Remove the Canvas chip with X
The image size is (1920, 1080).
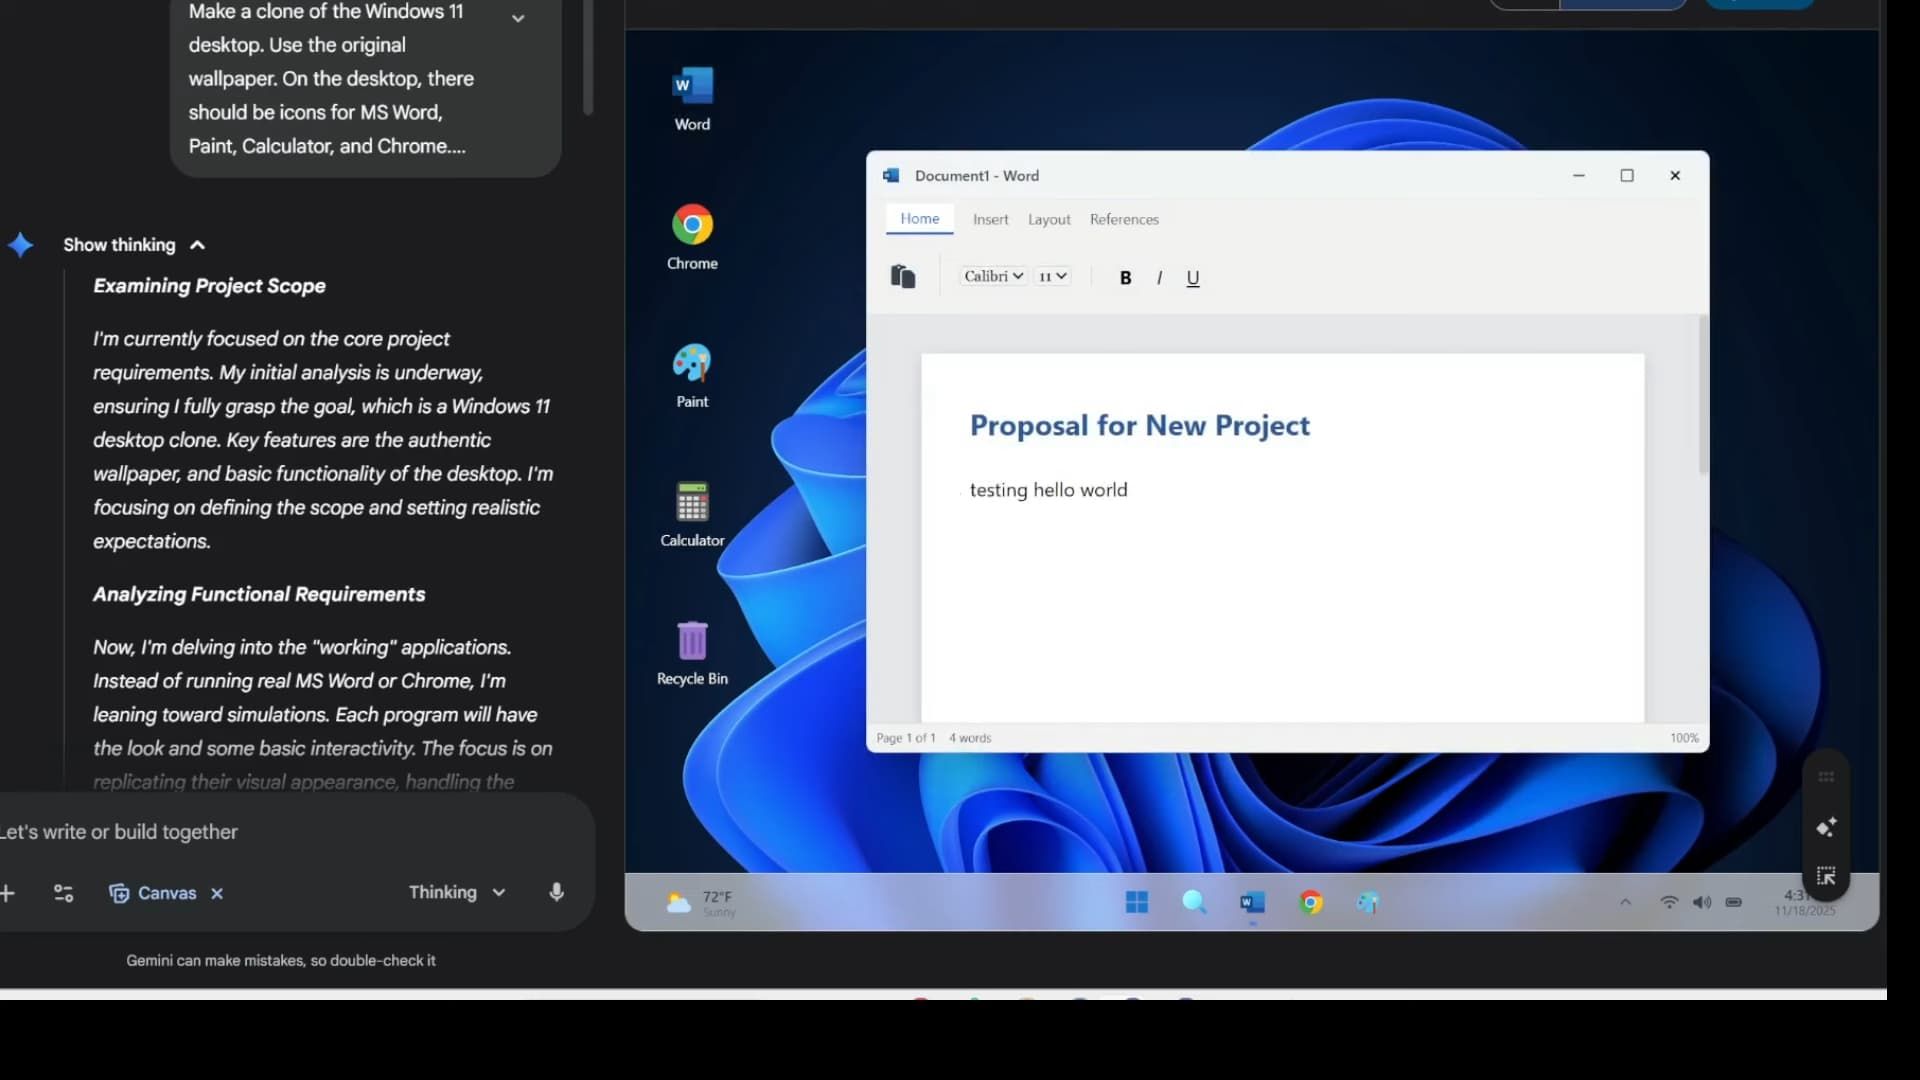pos(217,894)
